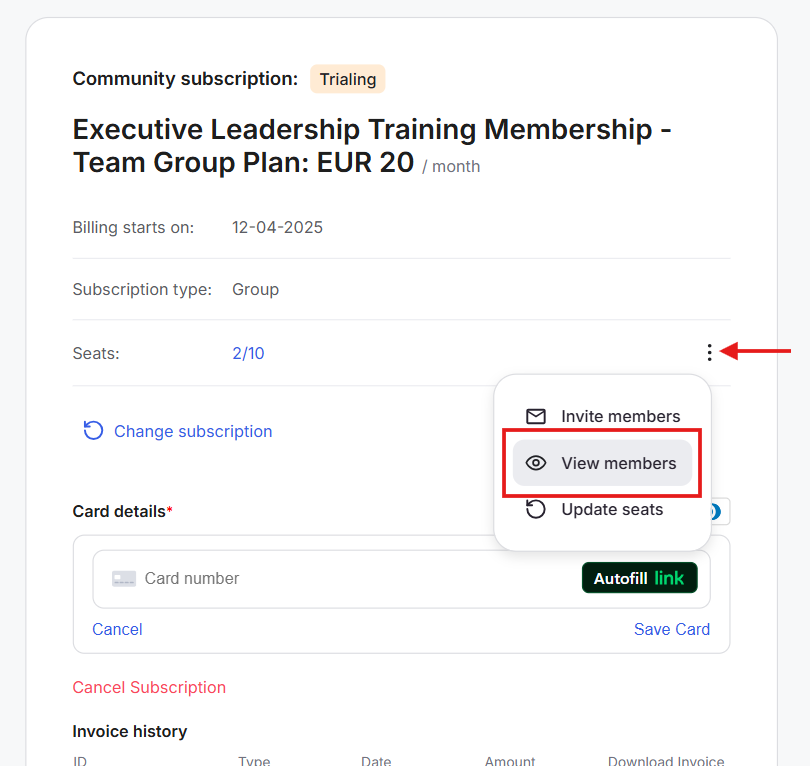
Task: Click the Amount column header in invoice history
Action: (510, 761)
